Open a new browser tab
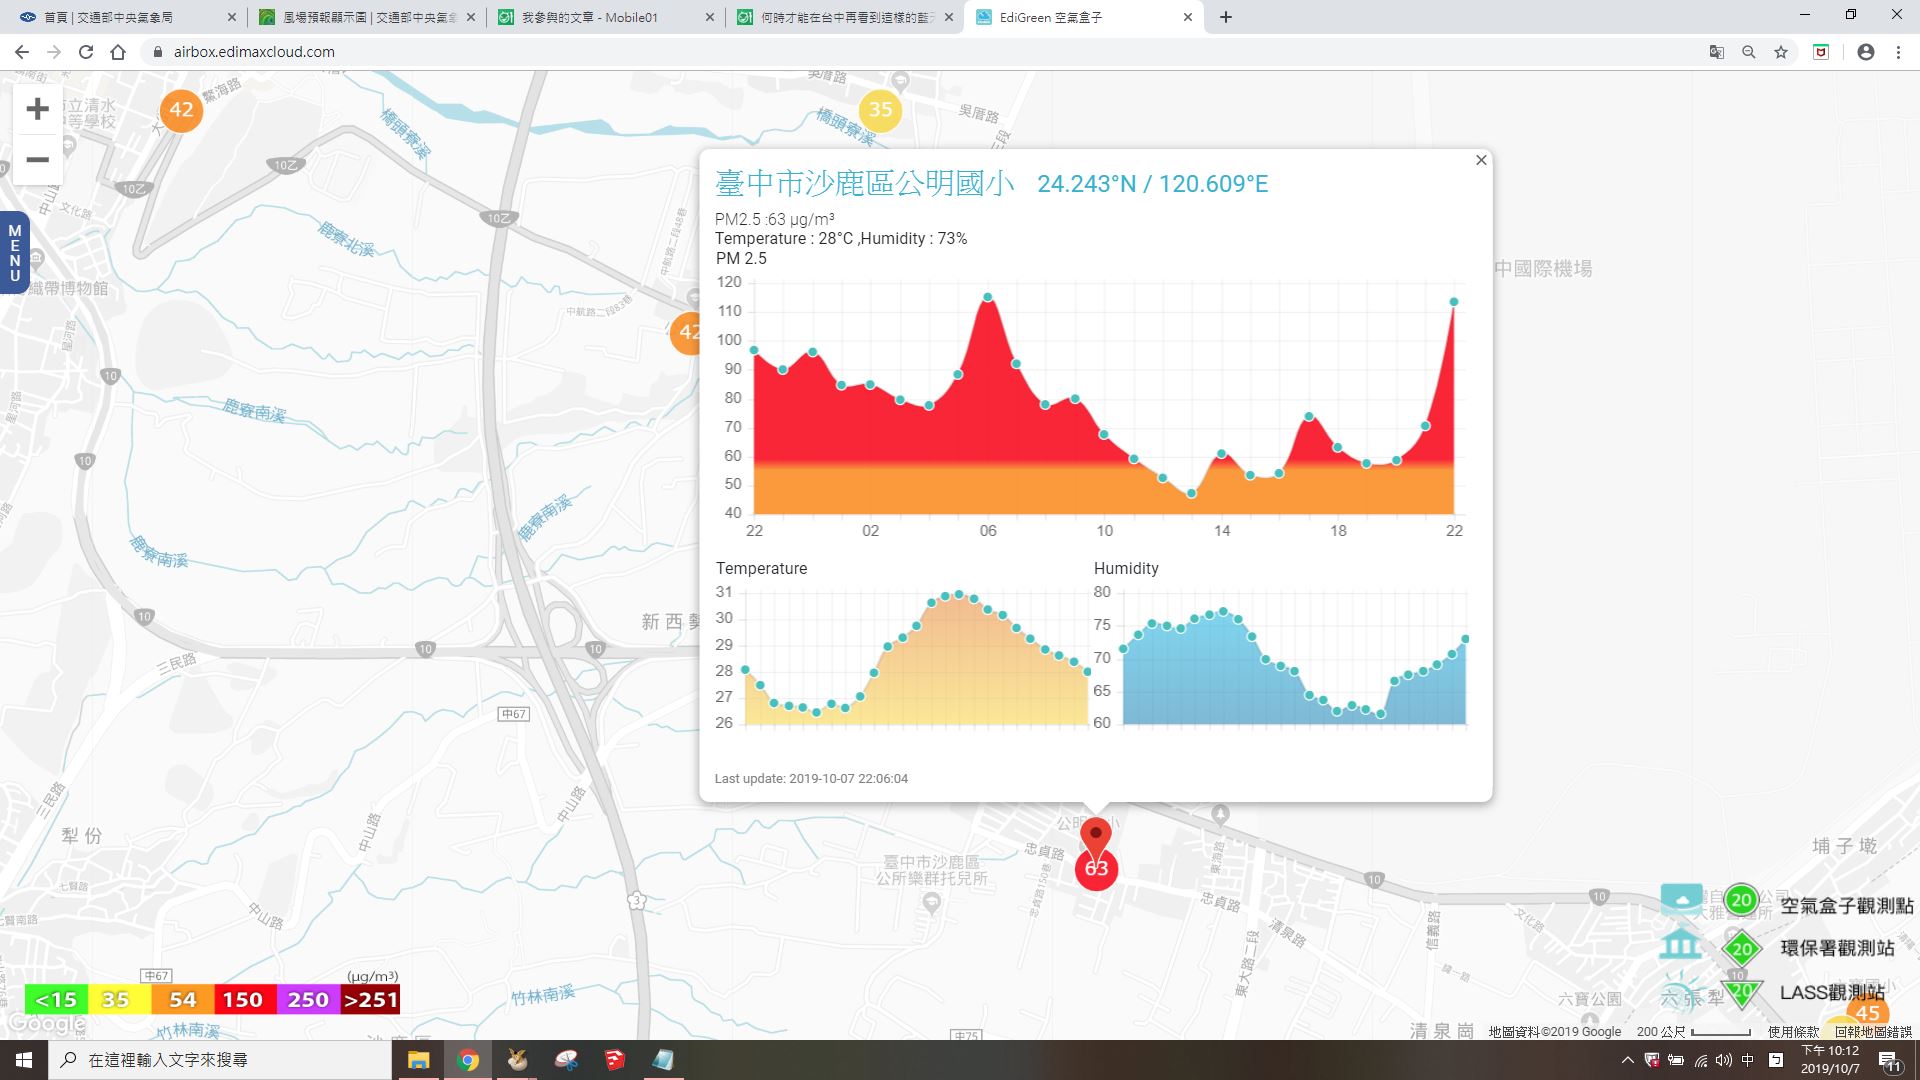This screenshot has width=1920, height=1080. (x=1226, y=17)
